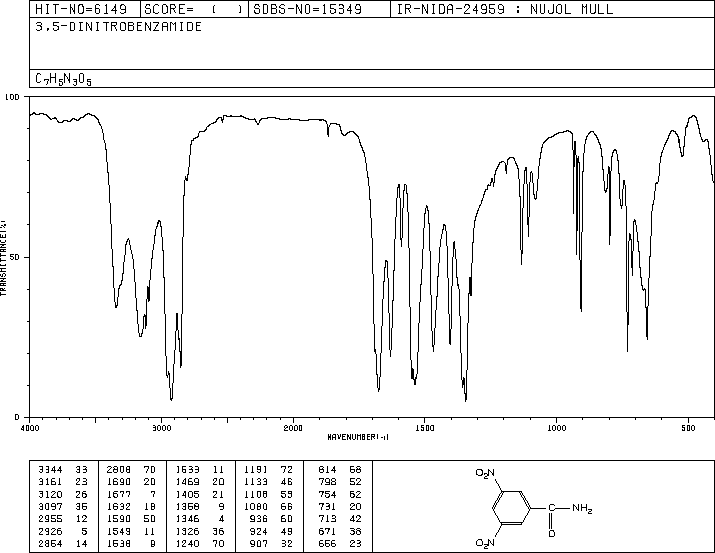
Task: Select the SCORE field in the header
Action: [x=194, y=9]
